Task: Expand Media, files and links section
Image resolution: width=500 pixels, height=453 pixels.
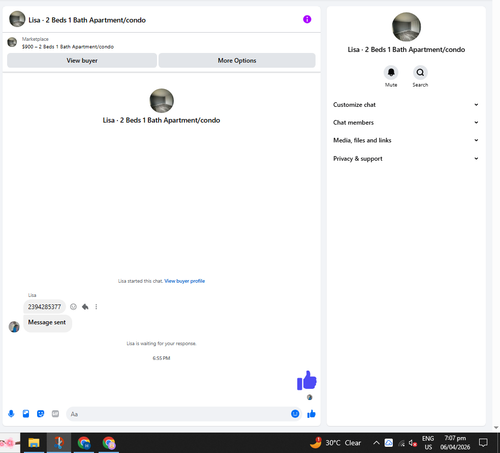Action: (406, 140)
